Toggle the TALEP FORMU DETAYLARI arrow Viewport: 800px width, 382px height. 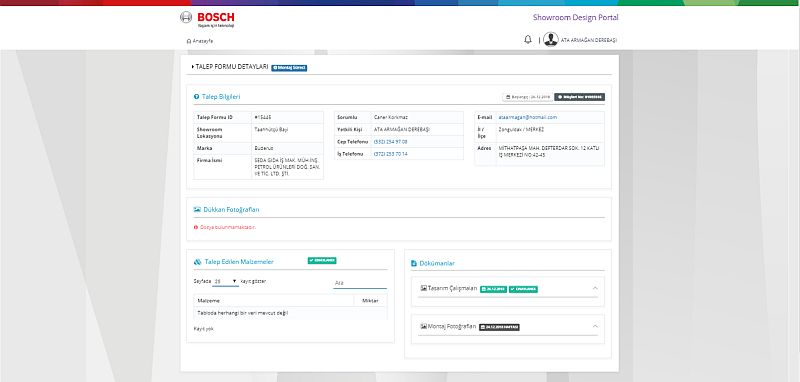193,67
